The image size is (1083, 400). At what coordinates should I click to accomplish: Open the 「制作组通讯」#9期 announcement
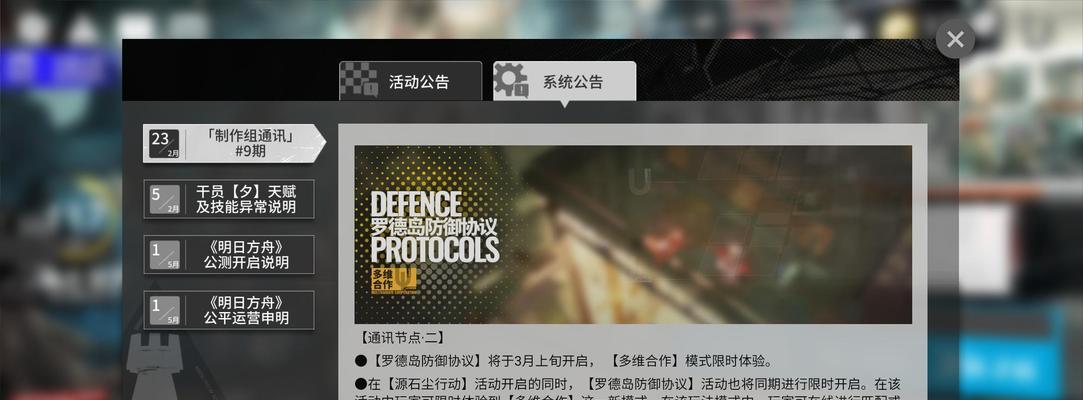[x=234, y=144]
